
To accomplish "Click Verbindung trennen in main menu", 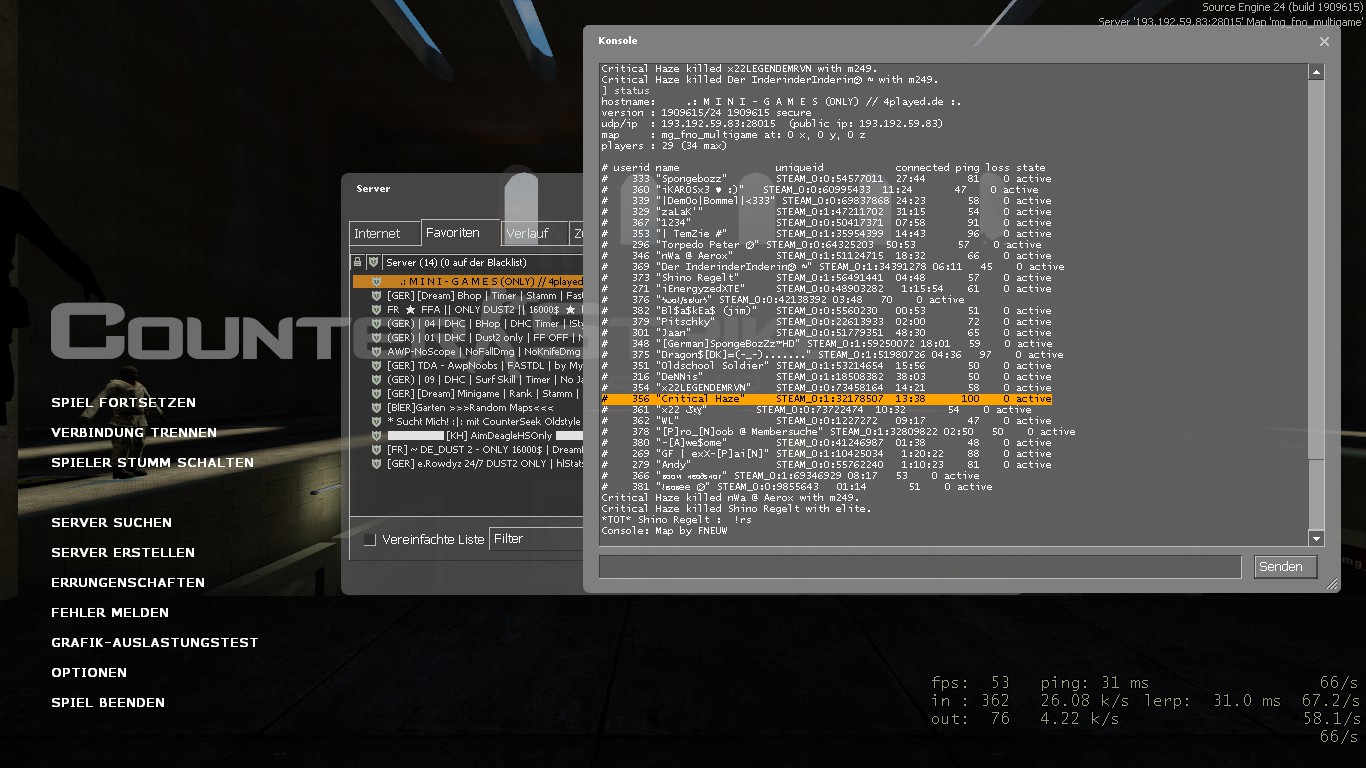I will point(134,433).
